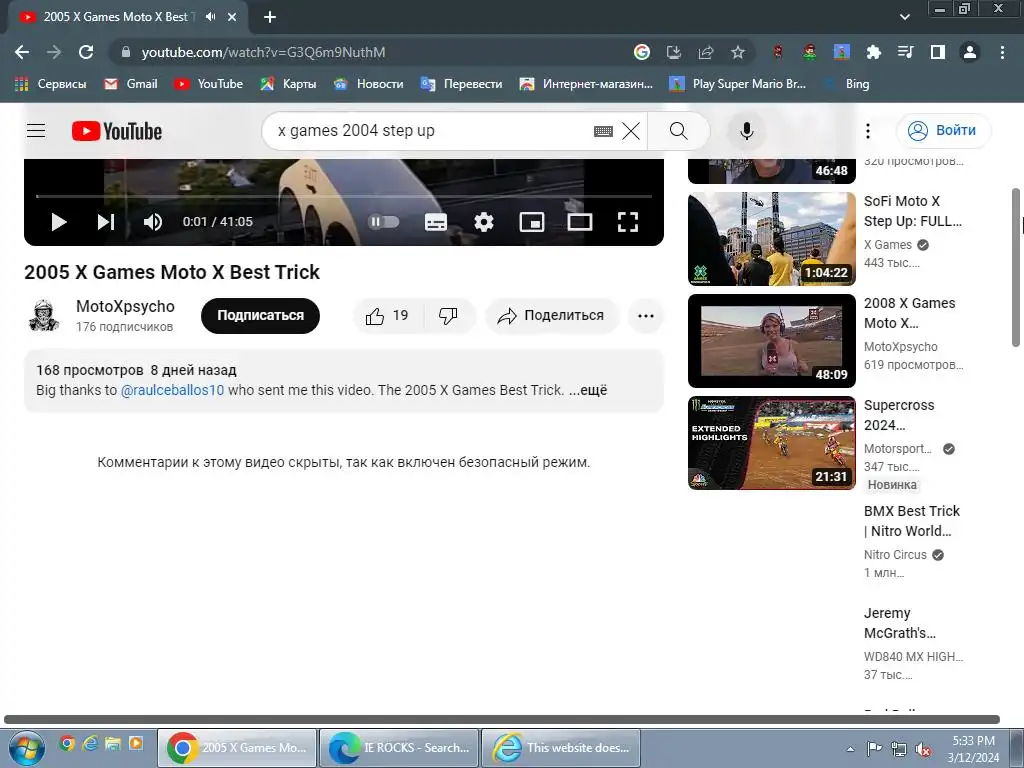
Task: Open Supercross 2024 extended highlights thumbnail
Action: coord(771,443)
